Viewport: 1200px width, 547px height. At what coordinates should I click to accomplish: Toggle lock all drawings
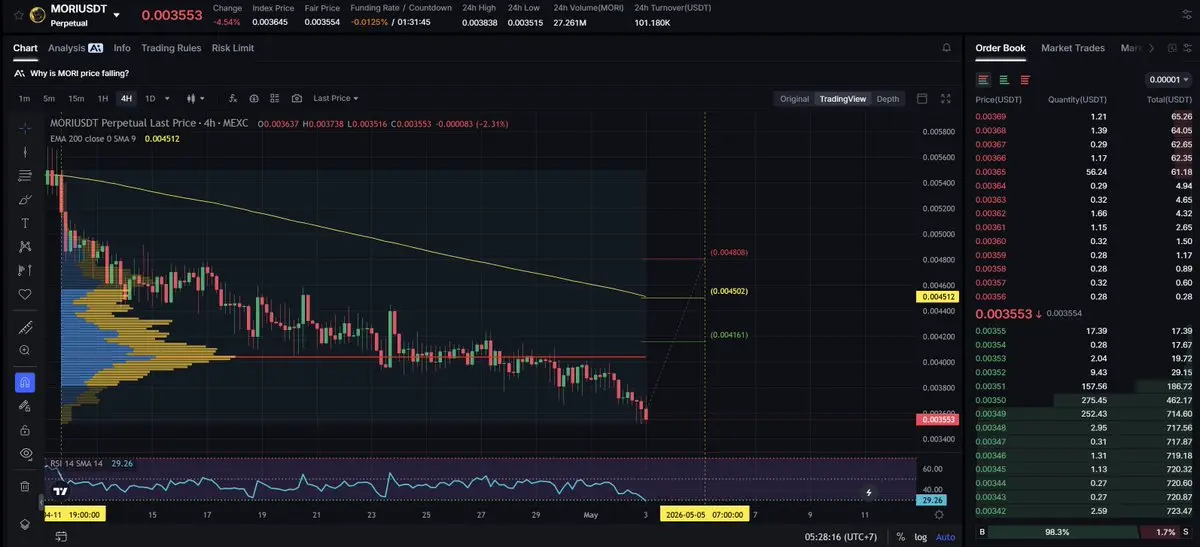click(25, 430)
